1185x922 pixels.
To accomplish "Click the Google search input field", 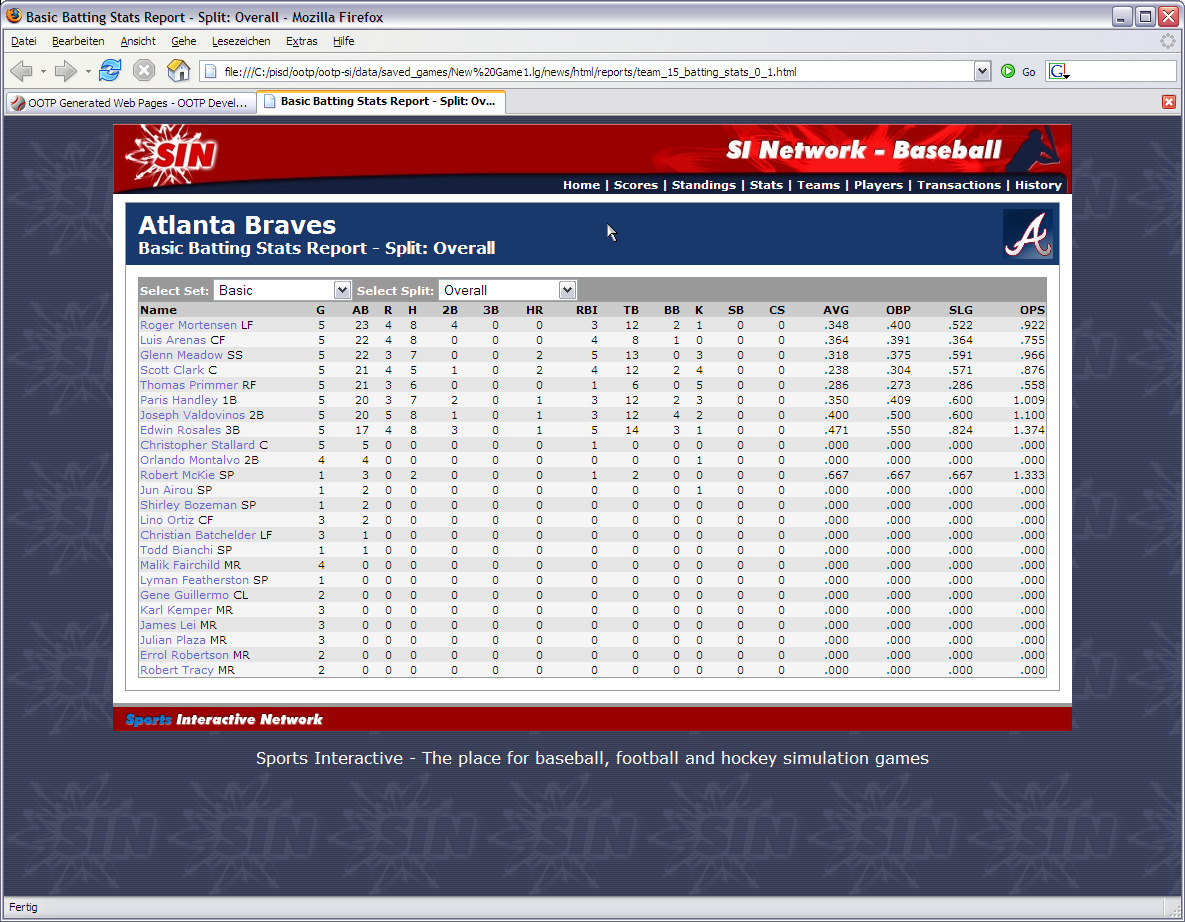I will coord(1123,72).
